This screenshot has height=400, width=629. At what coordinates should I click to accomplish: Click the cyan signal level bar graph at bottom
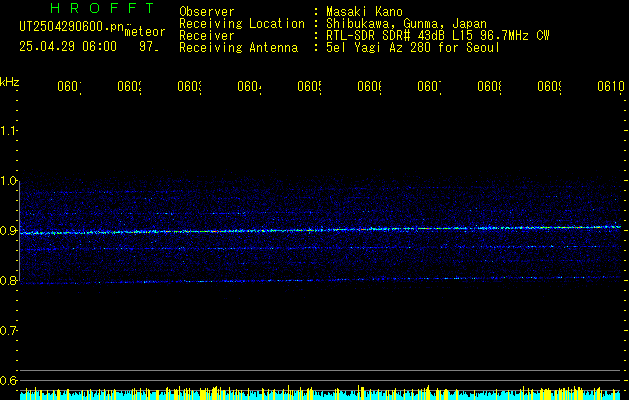coord(320,394)
